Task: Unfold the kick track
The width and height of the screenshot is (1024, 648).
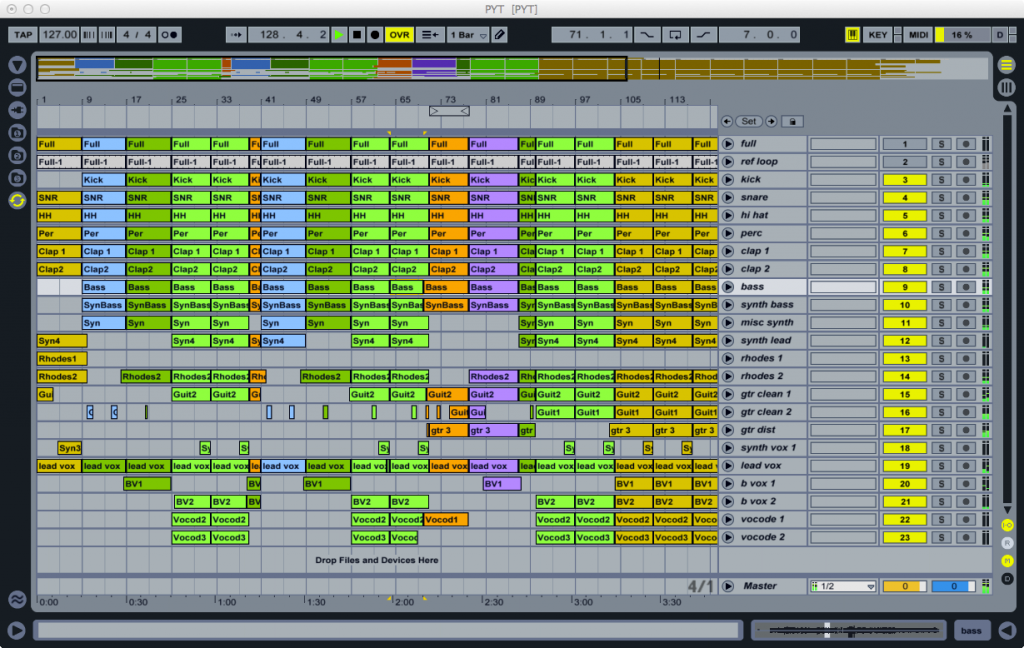Action: (x=728, y=180)
